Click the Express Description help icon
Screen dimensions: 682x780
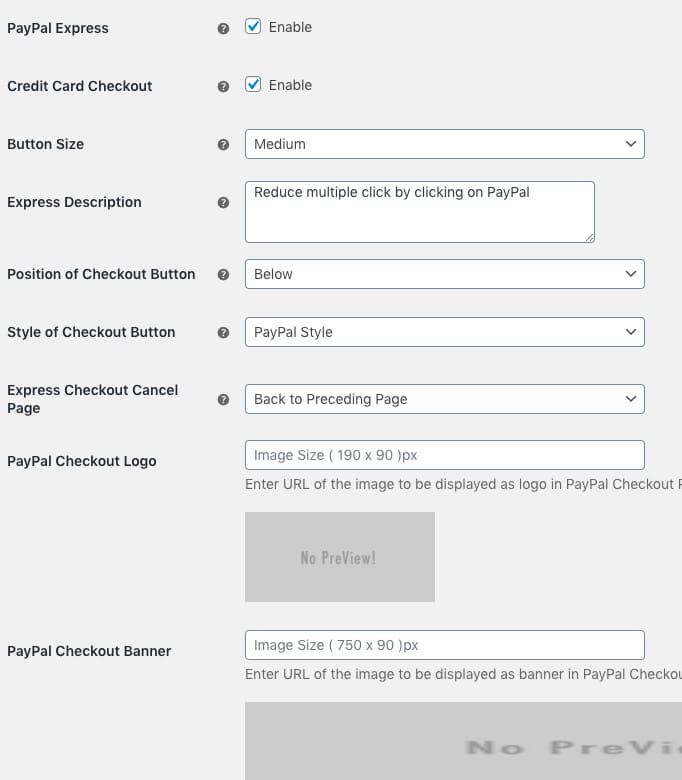224,203
